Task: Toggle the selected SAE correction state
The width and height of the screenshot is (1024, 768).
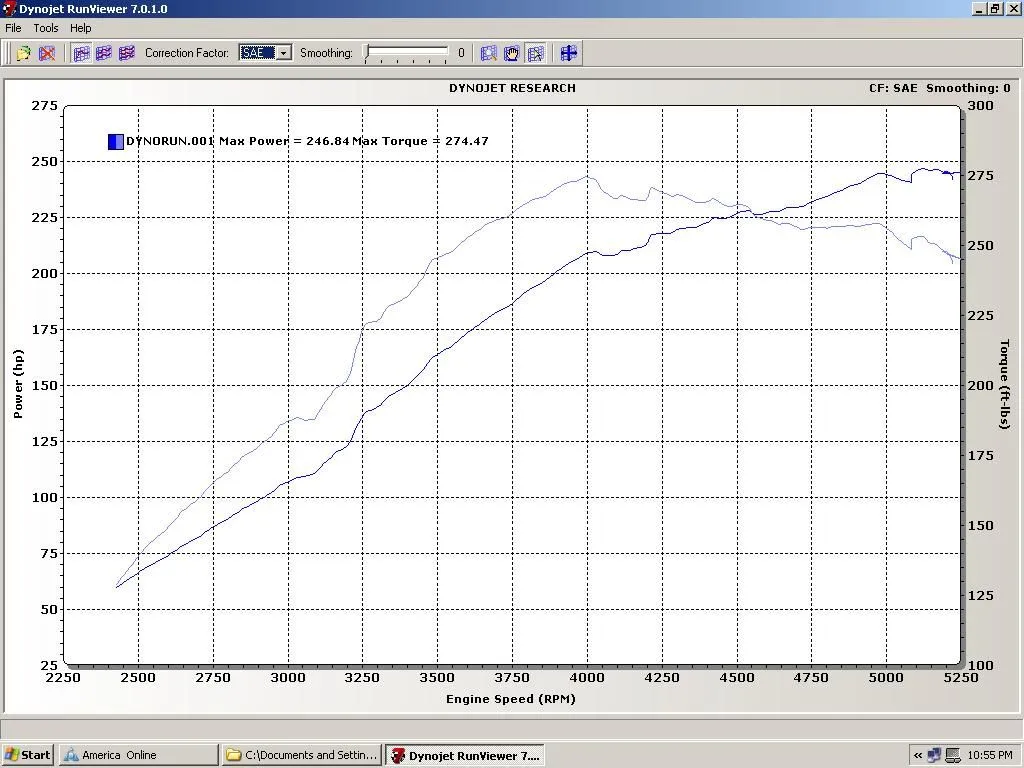Action: coord(258,53)
